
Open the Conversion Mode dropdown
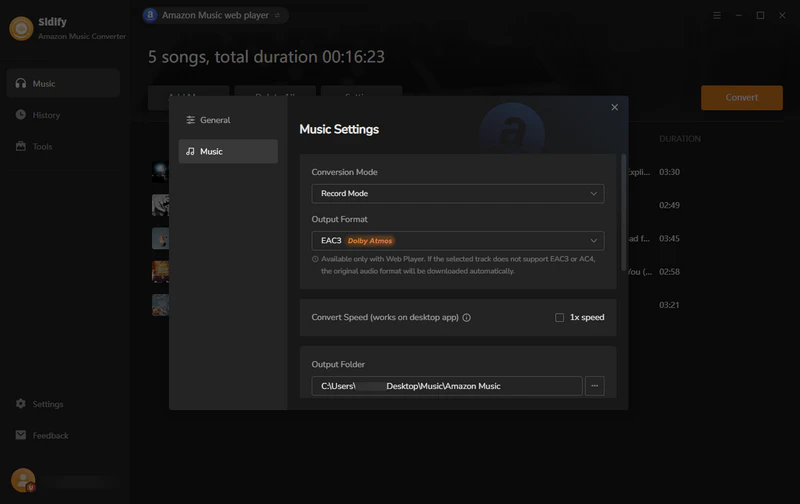(458, 193)
